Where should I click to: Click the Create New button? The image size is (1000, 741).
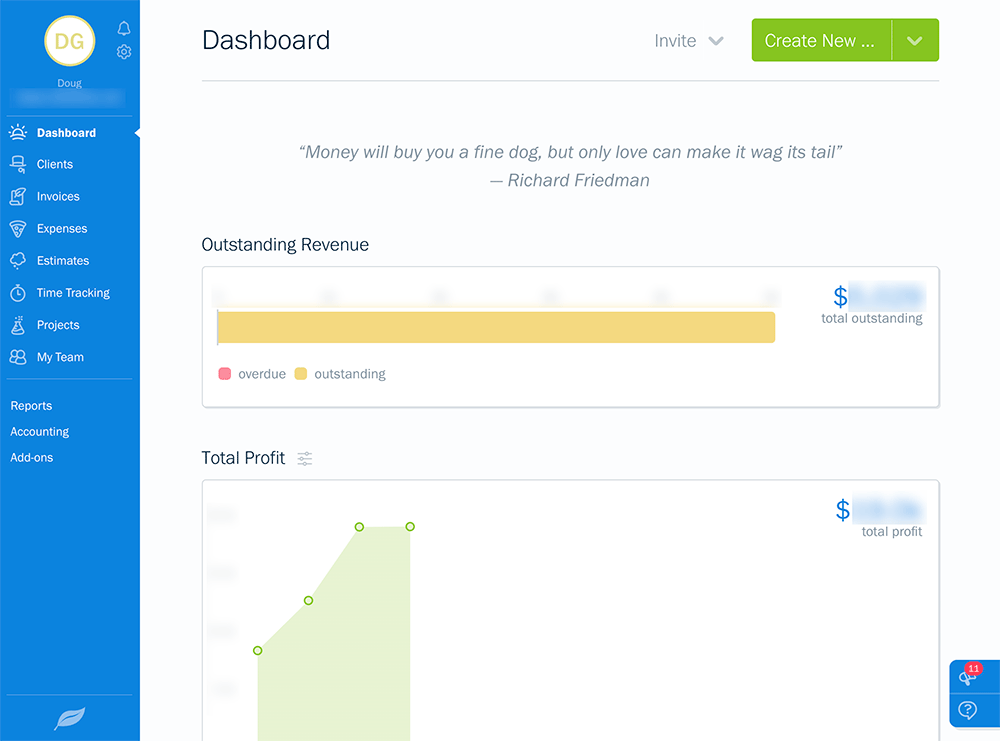pyautogui.click(x=821, y=40)
